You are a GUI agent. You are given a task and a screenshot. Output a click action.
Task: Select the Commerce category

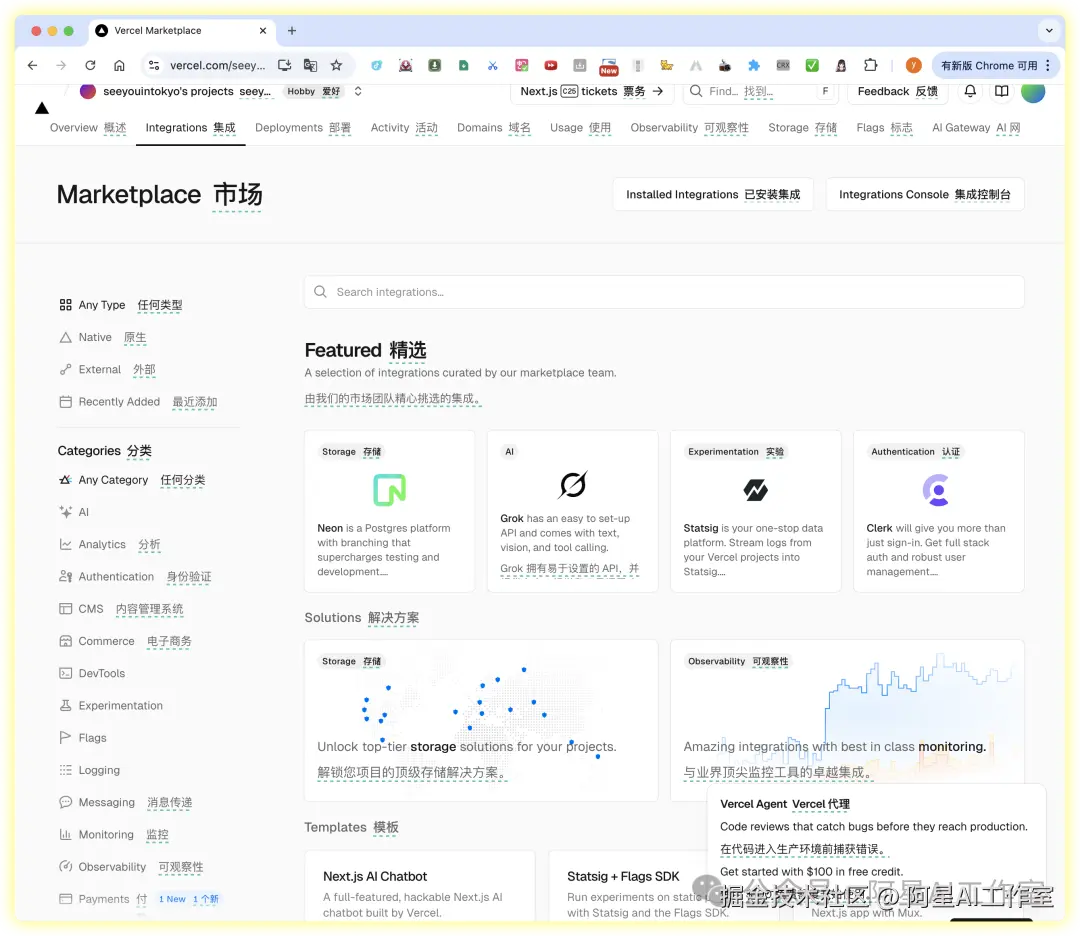click(125, 641)
